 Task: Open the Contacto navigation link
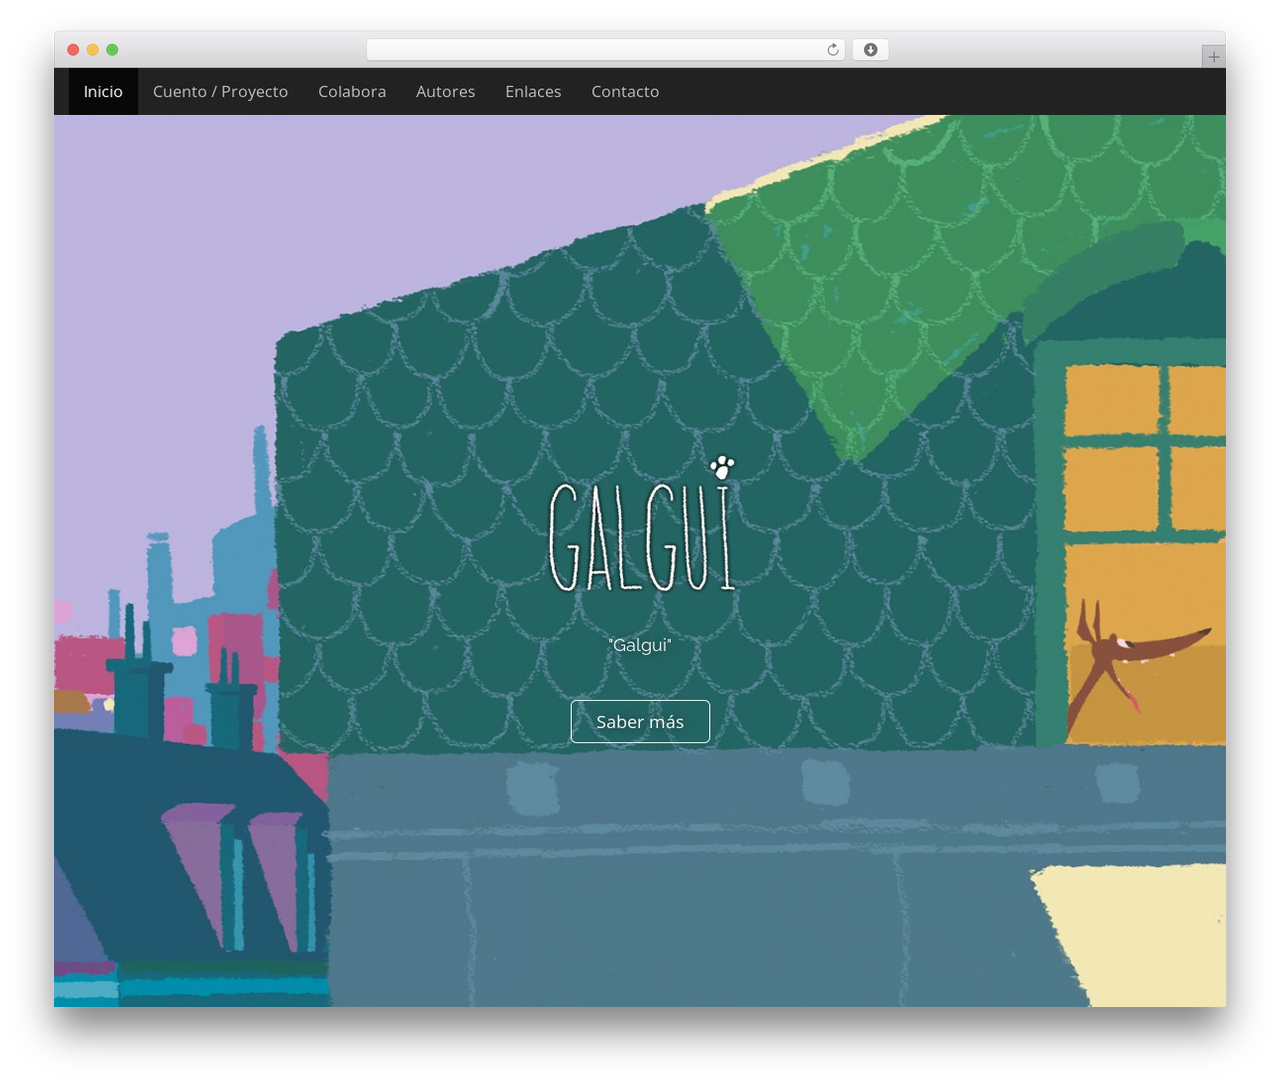click(625, 91)
